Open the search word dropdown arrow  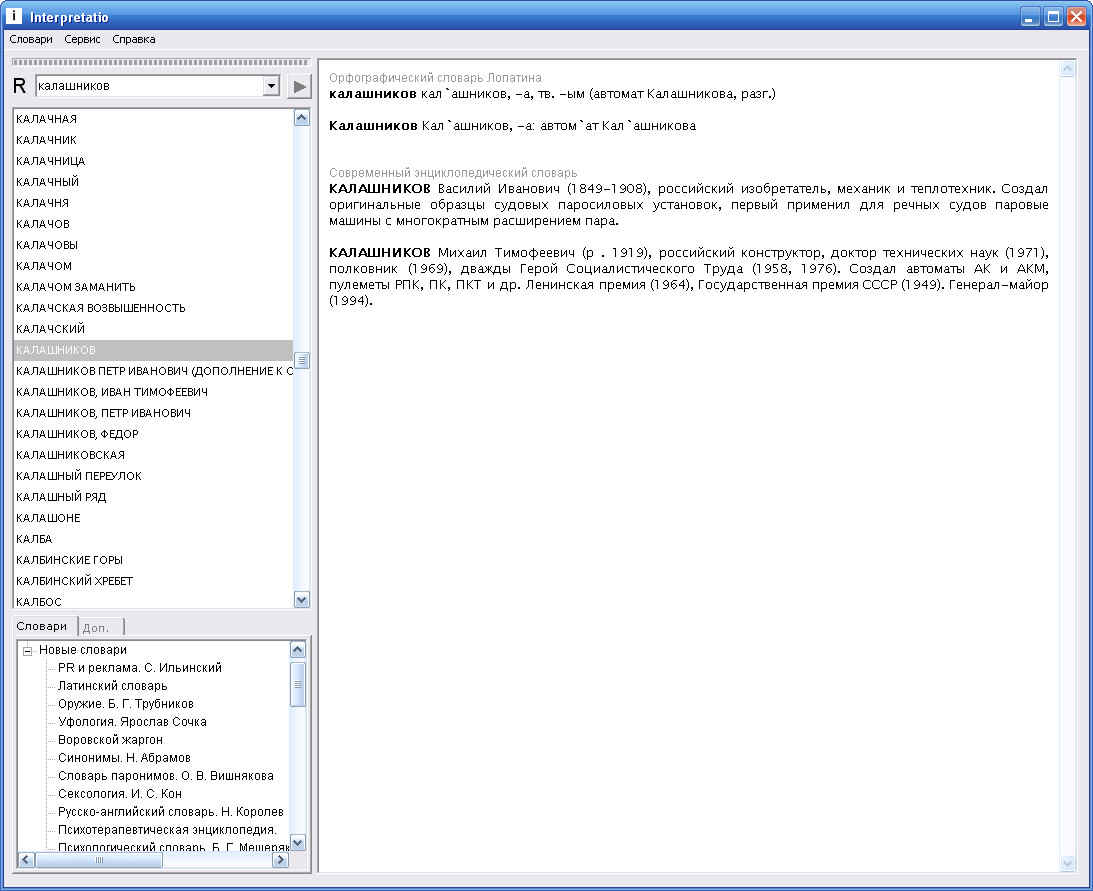pos(271,86)
